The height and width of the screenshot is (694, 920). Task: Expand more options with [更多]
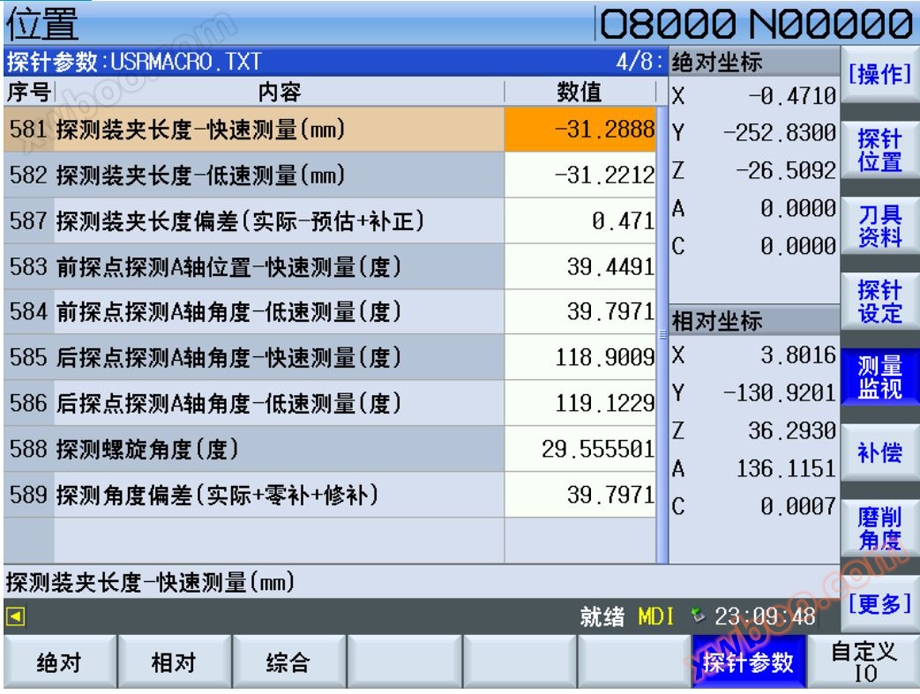coord(879,604)
